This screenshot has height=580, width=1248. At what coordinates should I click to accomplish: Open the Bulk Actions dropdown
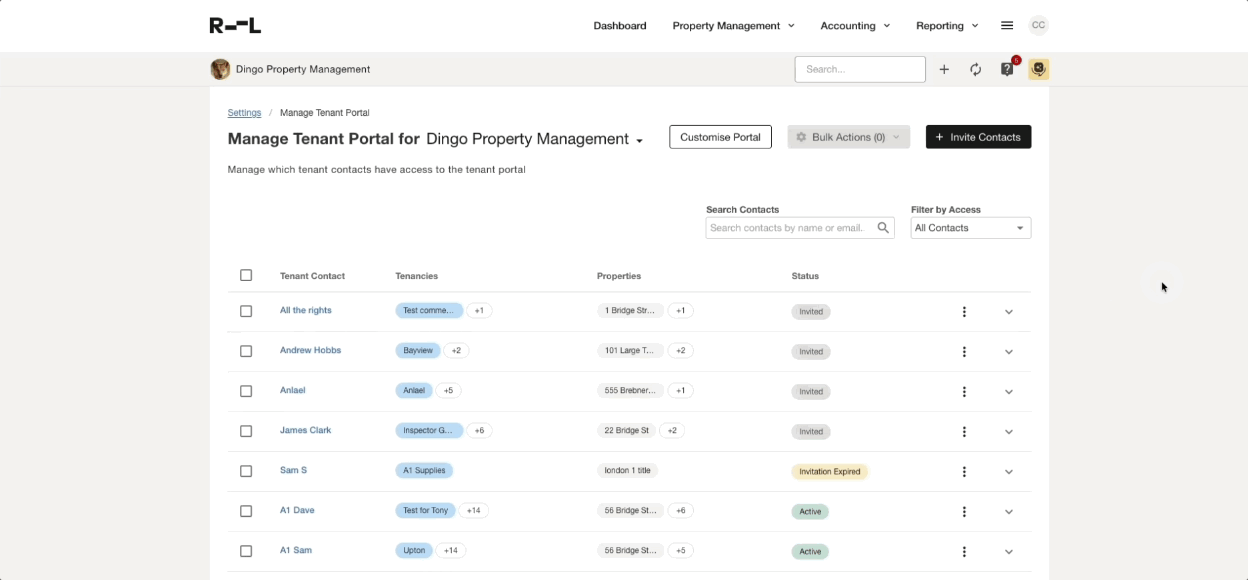(x=848, y=137)
